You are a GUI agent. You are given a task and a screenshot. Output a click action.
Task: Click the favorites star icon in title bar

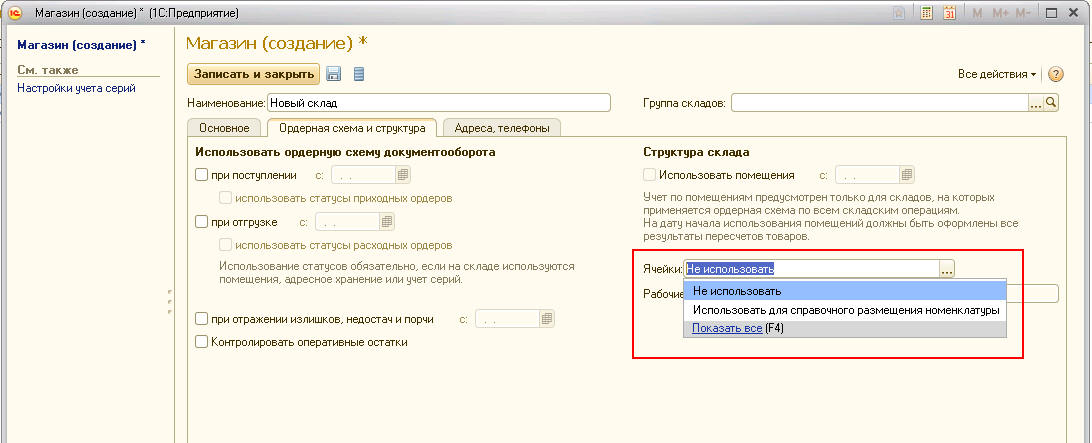pos(898,13)
